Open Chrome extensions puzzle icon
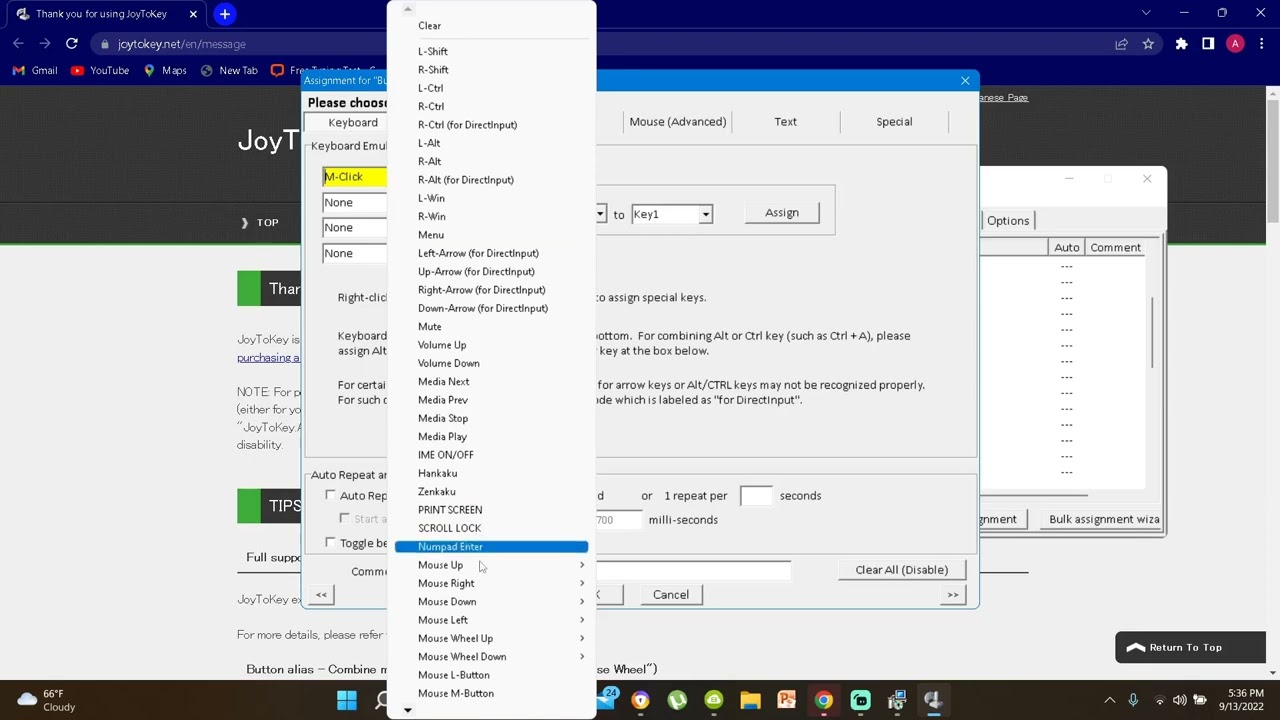The width and height of the screenshot is (1280, 720). coord(1181,44)
